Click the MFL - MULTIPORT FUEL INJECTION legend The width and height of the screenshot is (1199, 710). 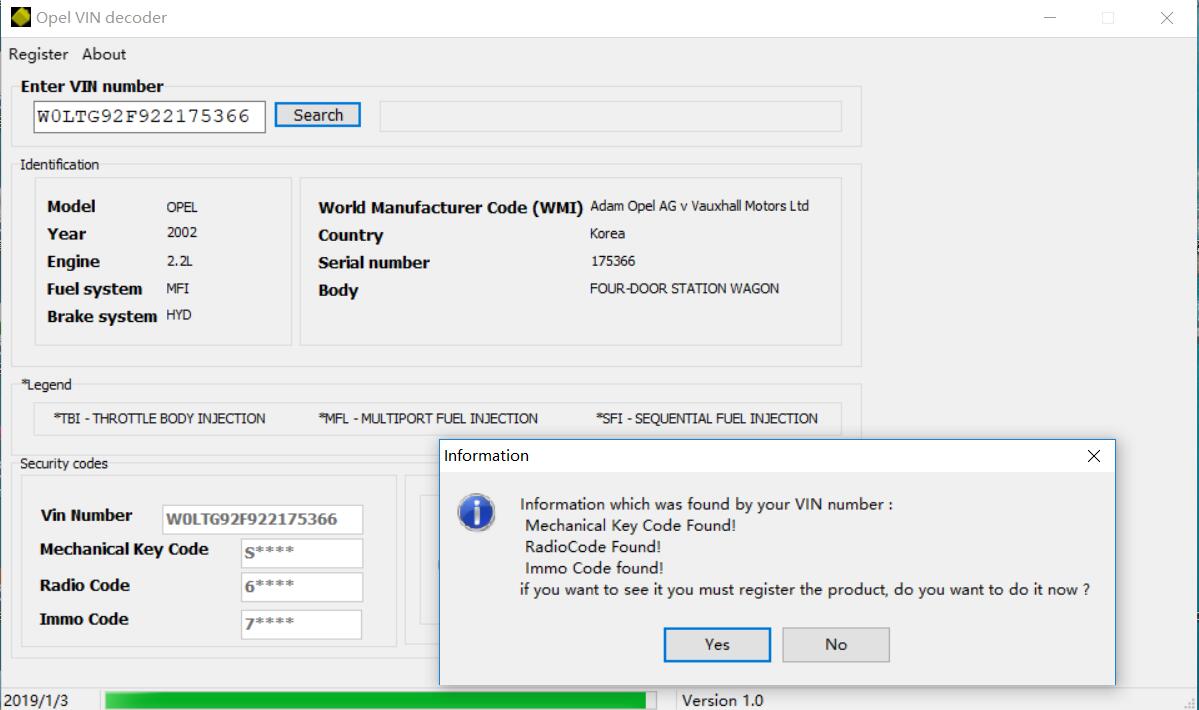(427, 418)
